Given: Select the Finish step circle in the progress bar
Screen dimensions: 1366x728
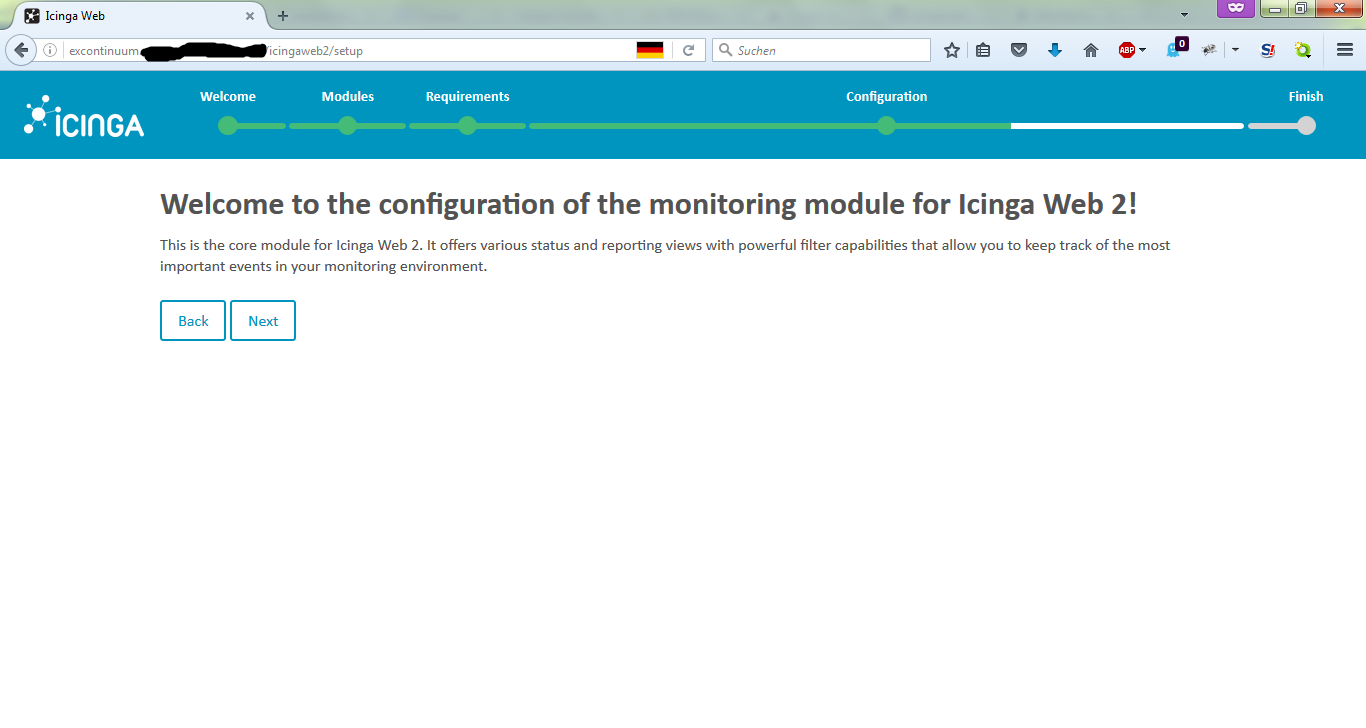Looking at the screenshot, I should tap(1306, 126).
